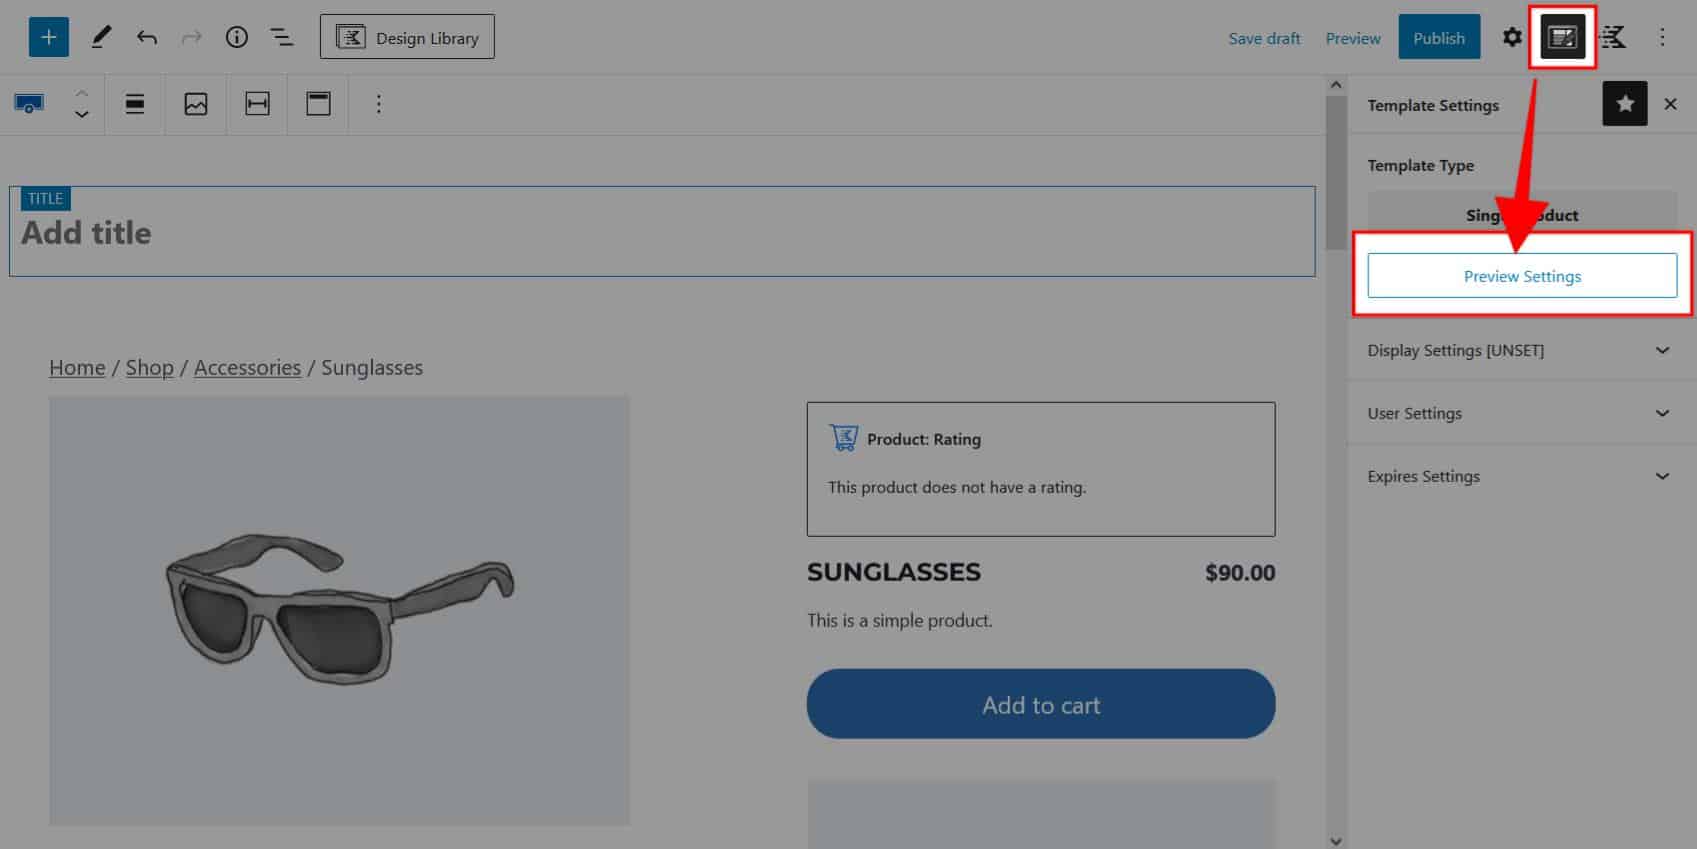The image size is (1697, 849).
Task: Expand the Expires Settings section
Action: (x=1662, y=476)
